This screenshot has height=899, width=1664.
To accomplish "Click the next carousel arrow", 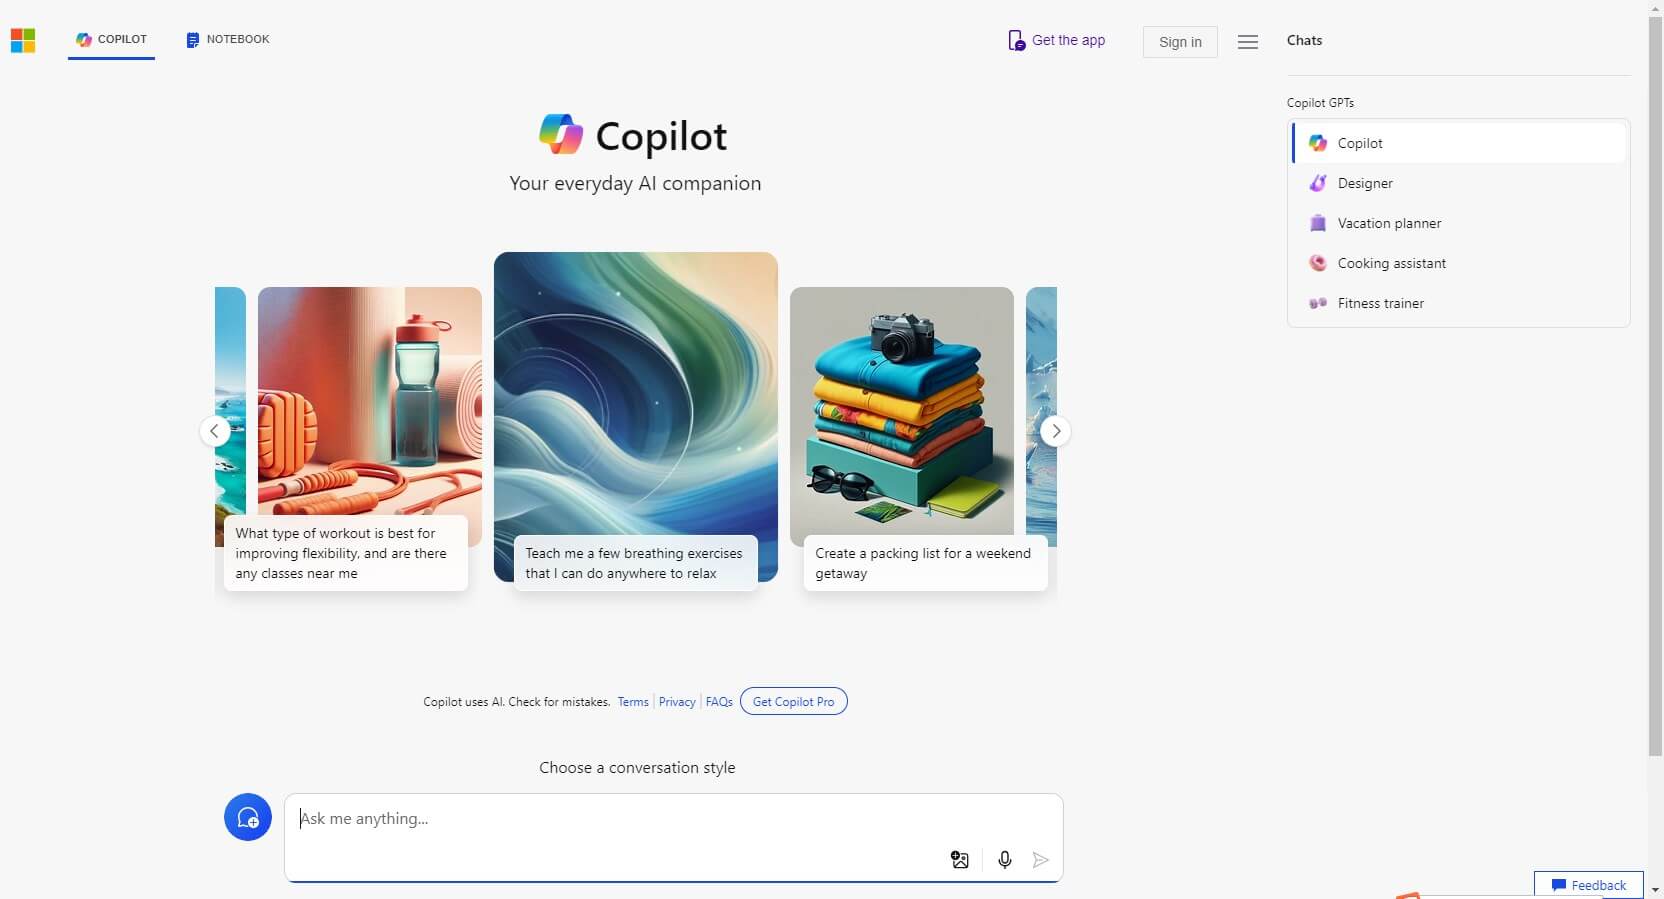I will (x=1056, y=431).
